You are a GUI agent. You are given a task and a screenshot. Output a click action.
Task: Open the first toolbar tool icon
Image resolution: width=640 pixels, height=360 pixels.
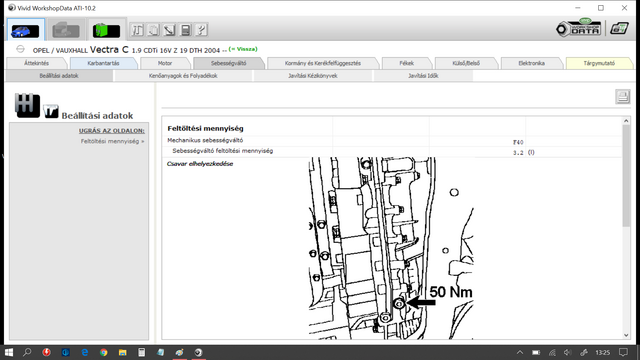[138, 30]
